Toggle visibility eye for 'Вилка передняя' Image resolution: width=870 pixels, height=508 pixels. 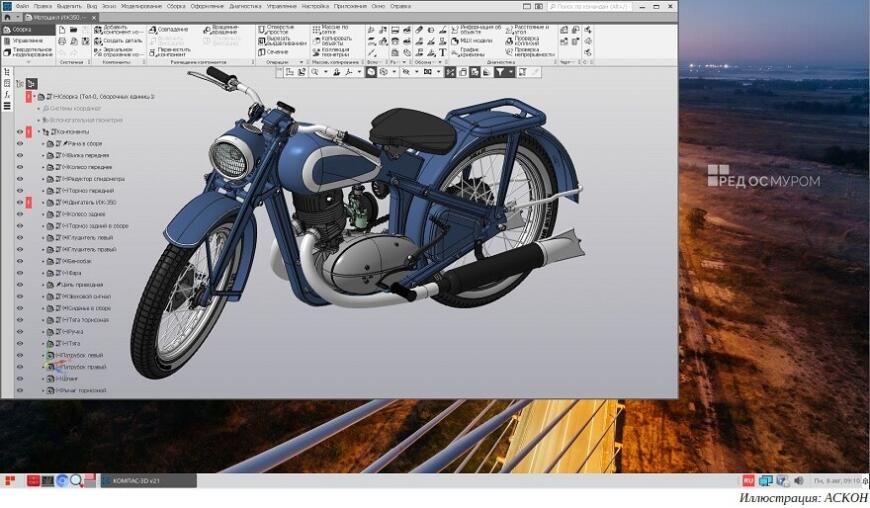tap(19, 155)
